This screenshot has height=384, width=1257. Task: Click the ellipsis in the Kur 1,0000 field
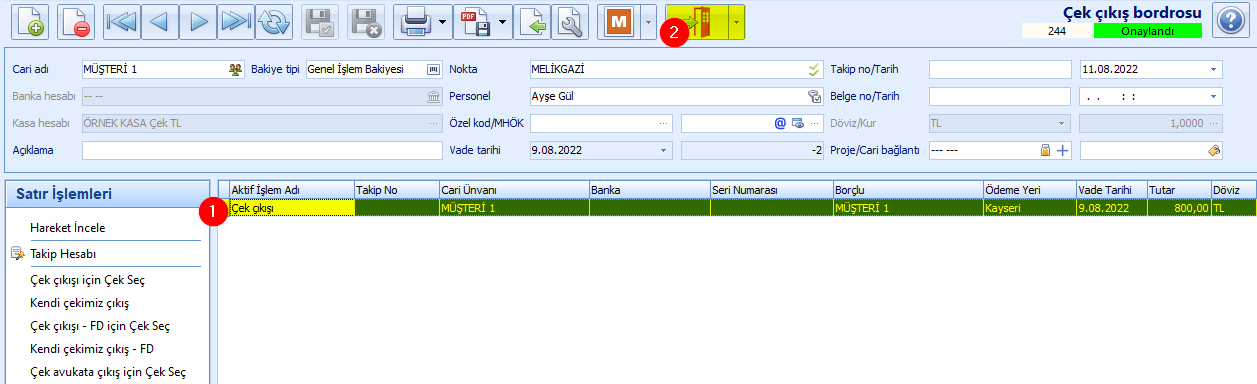point(1214,123)
